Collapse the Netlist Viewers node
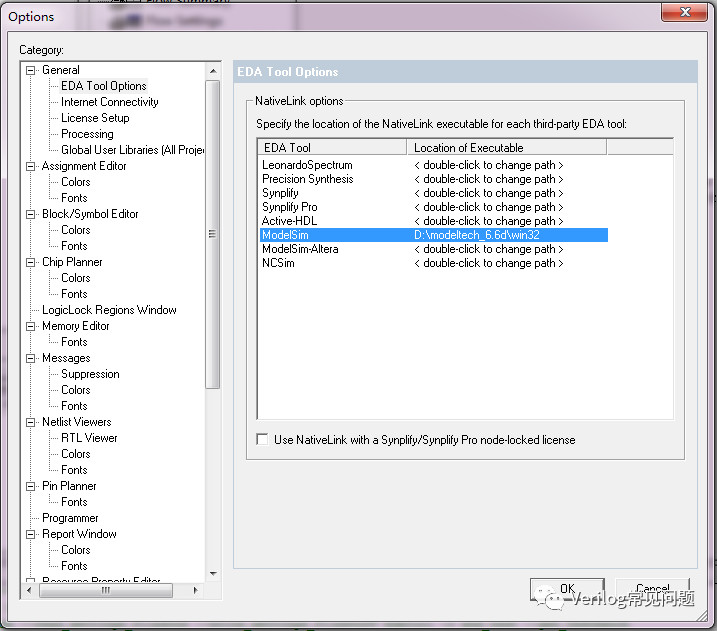Viewport: 717px width, 631px height. pos(31,422)
